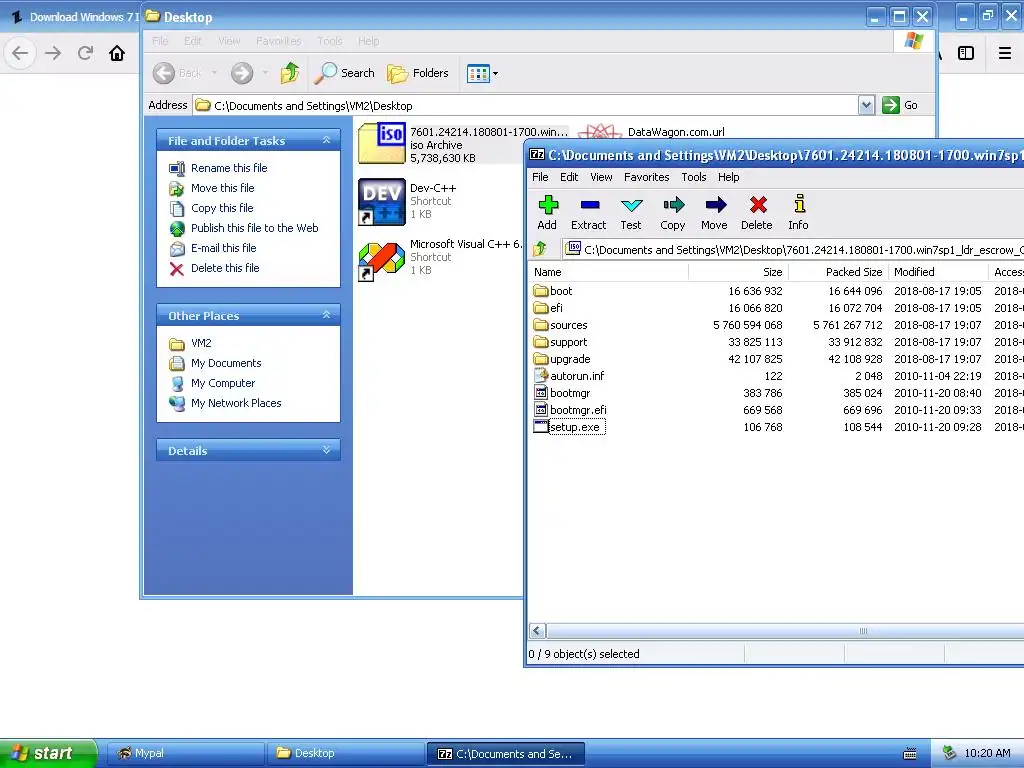Click the 7-Zip horizontal scrollbar left arrow
Screen dimensions: 1024x768
tap(537, 631)
